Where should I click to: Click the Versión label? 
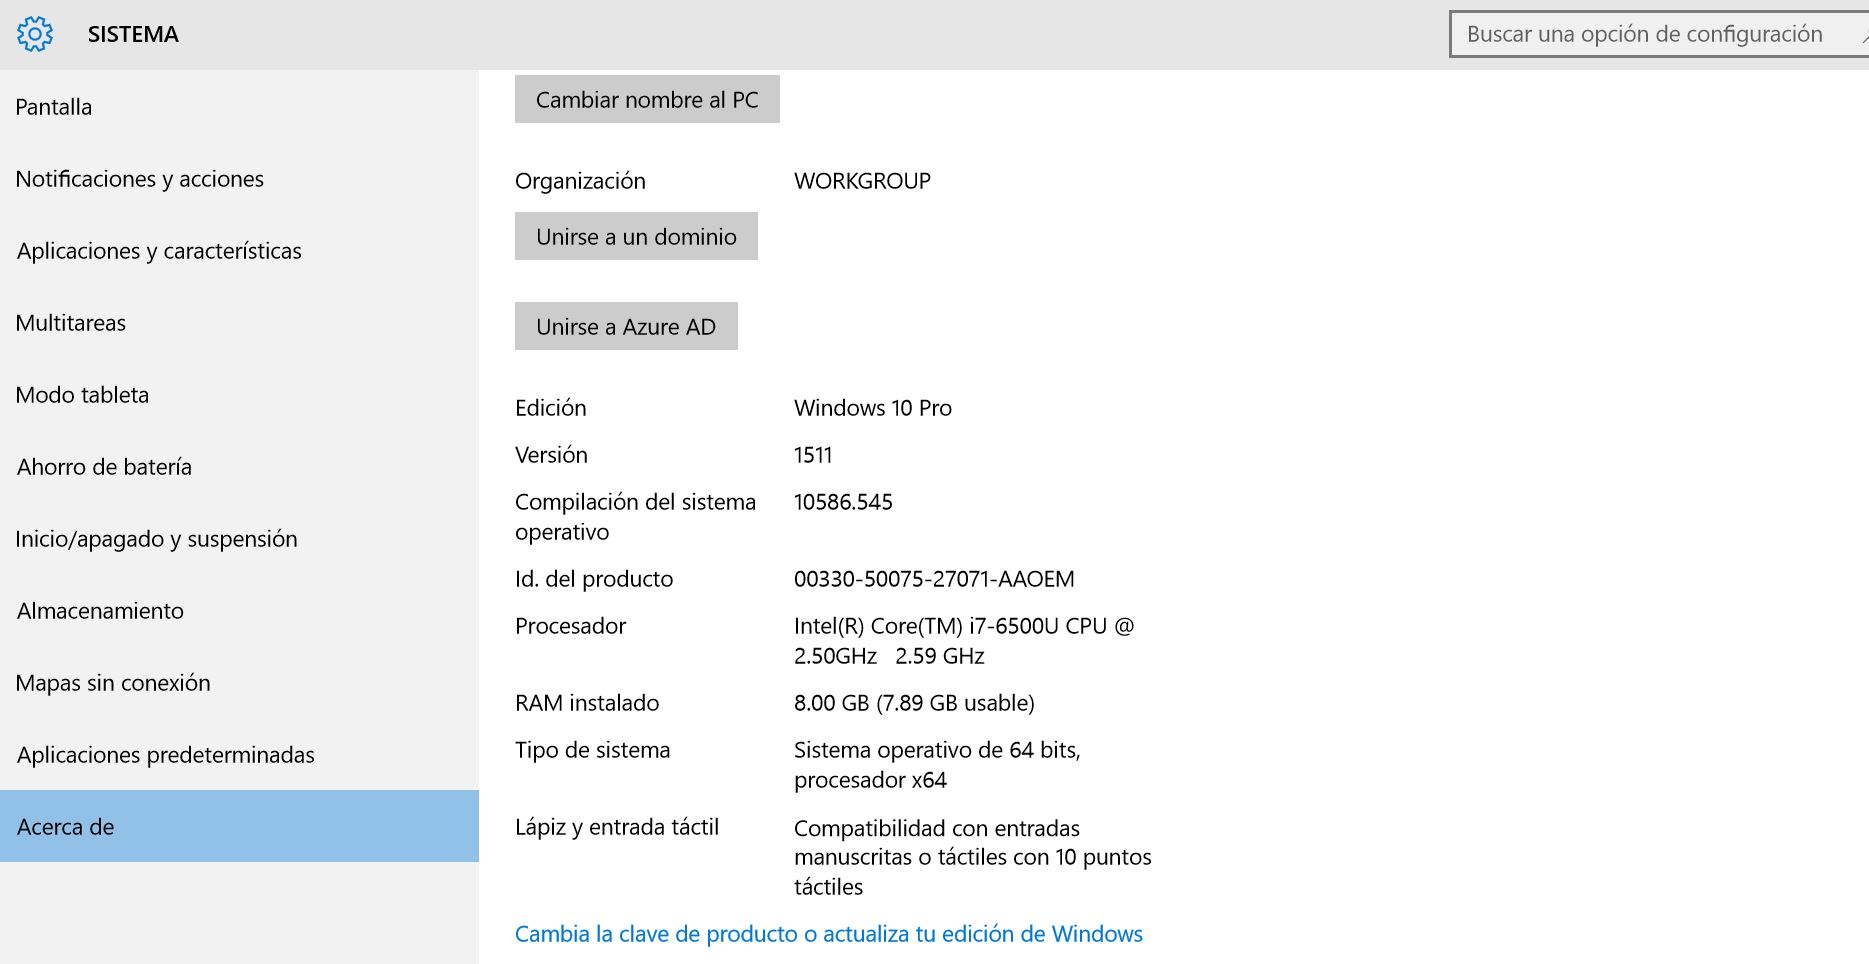(x=551, y=455)
